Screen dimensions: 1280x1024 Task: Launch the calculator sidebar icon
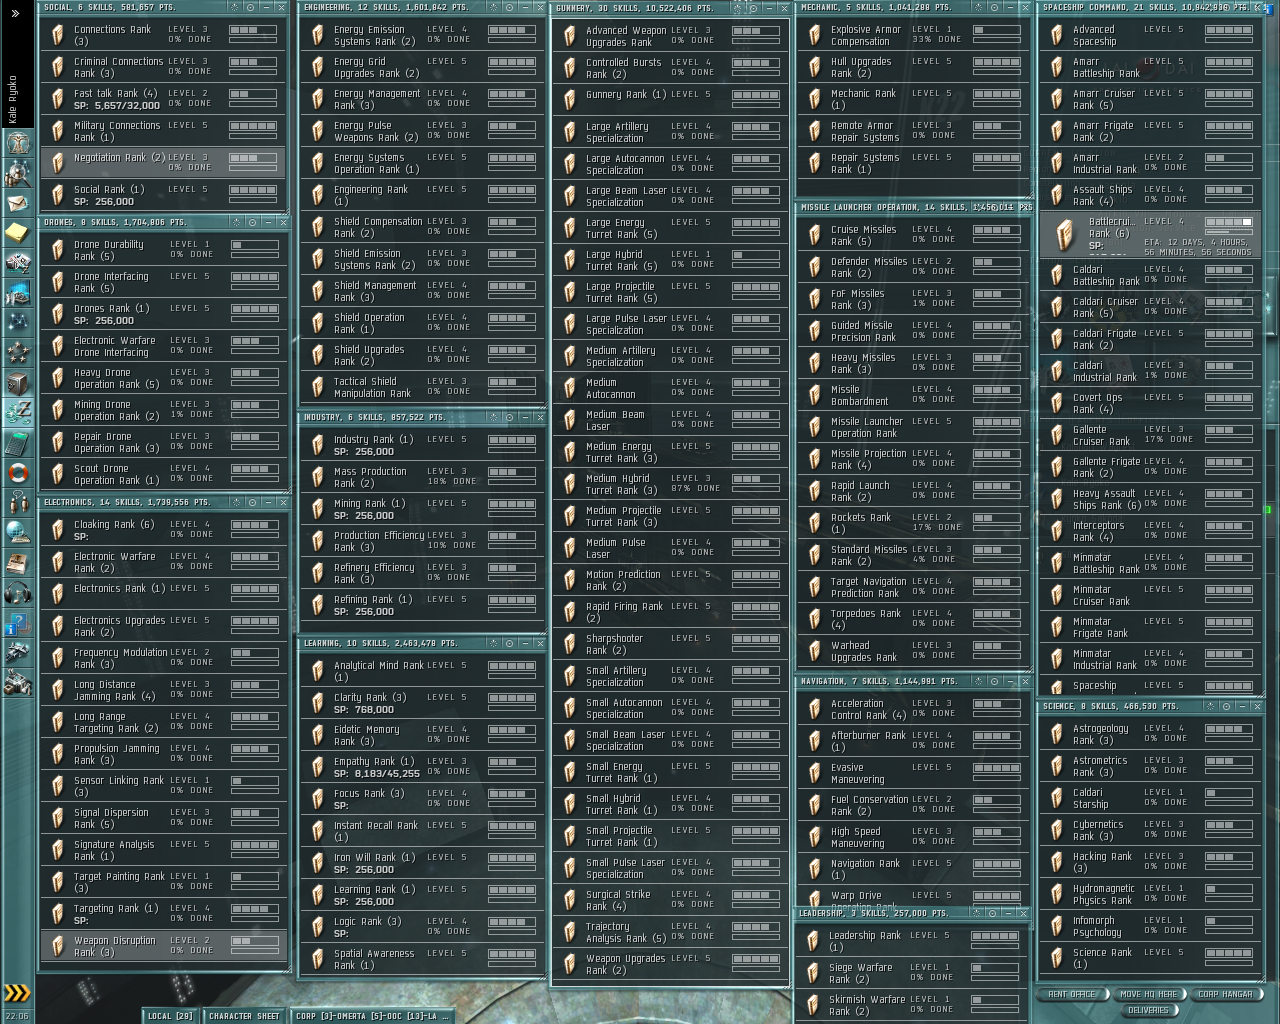pyautogui.click(x=17, y=442)
